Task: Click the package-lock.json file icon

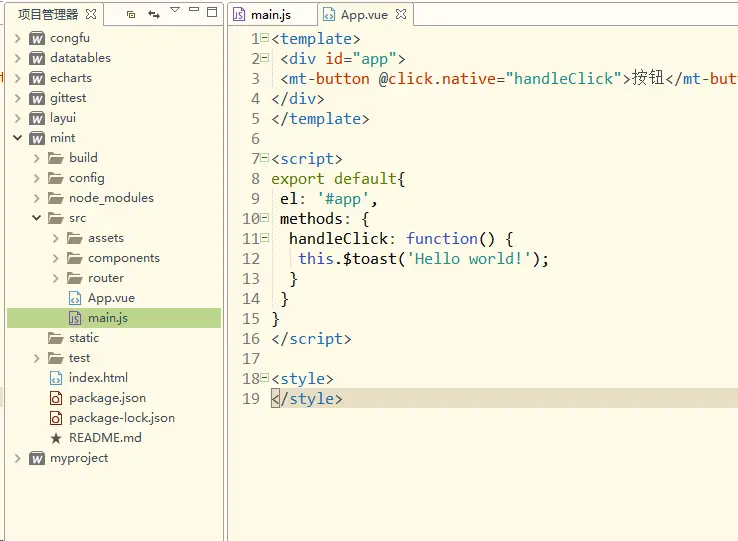Action: 56,419
